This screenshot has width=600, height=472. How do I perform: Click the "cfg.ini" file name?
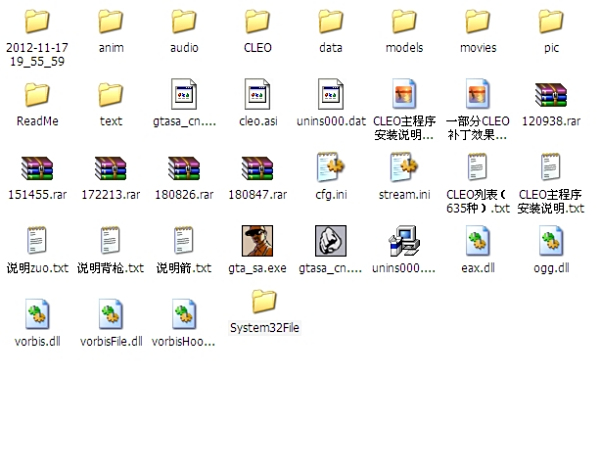point(331,195)
